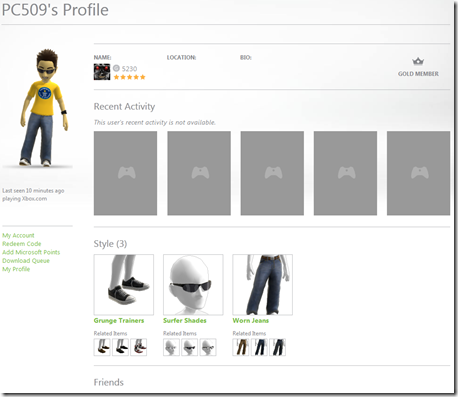Open the Redeem Code link
Viewport: 458px width, 397px height.
22,244
